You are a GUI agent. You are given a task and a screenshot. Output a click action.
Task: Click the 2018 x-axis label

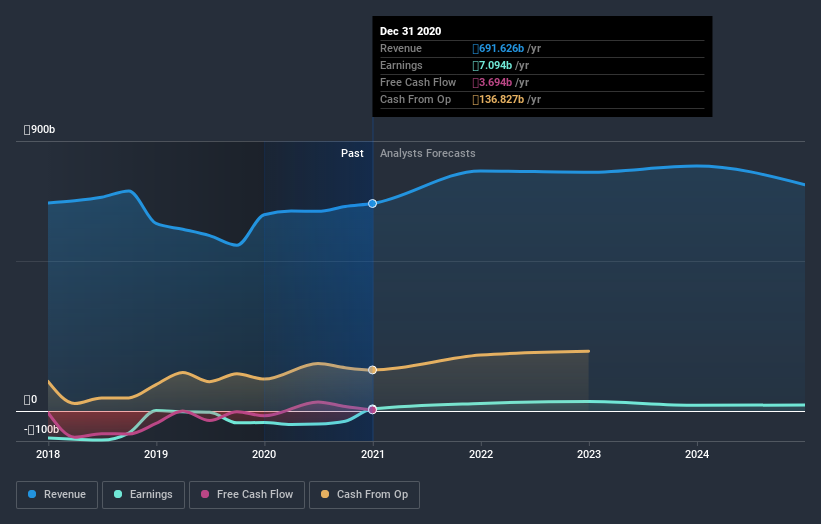48,454
